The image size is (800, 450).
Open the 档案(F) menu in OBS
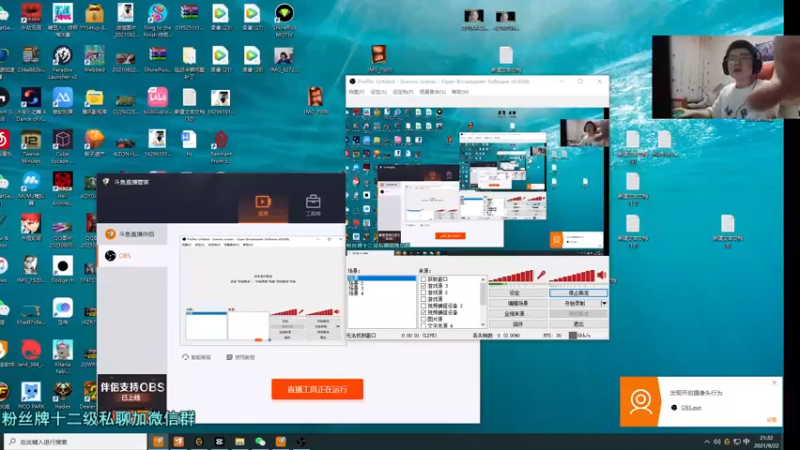tap(357, 92)
